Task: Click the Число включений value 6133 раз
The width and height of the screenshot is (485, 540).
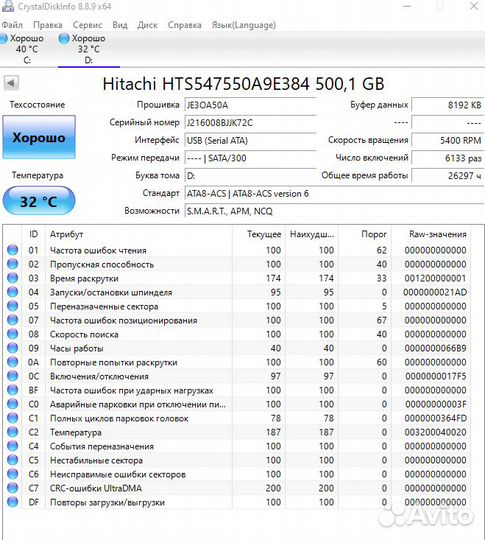Action: 448,158
